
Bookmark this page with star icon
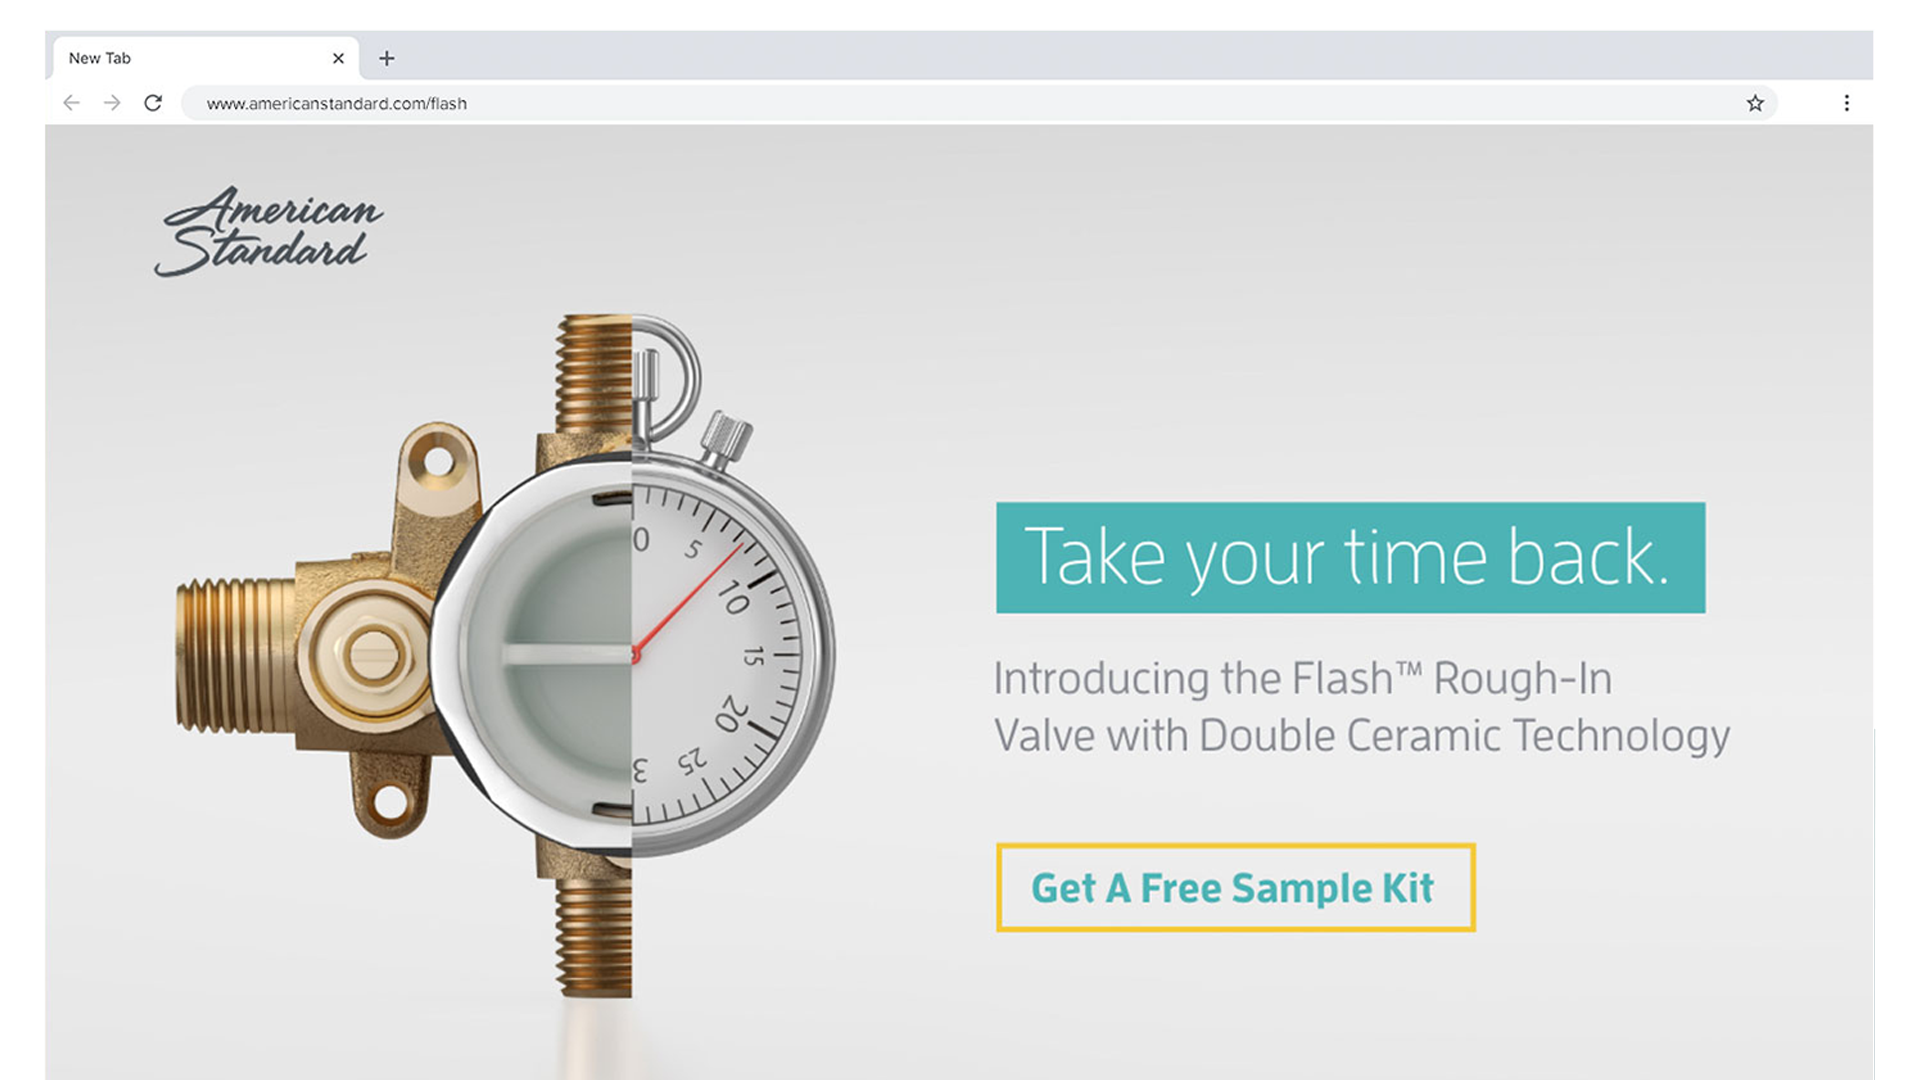pos(1755,103)
